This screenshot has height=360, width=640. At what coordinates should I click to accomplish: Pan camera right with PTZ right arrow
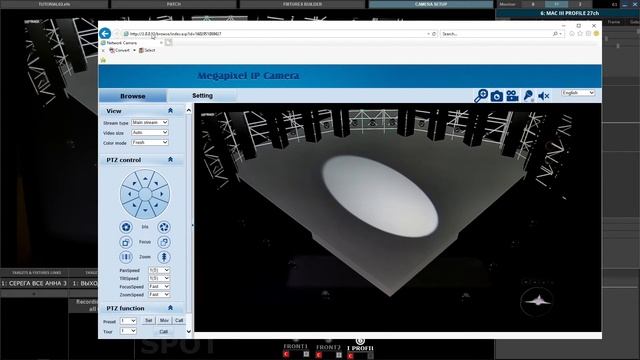click(x=161, y=194)
